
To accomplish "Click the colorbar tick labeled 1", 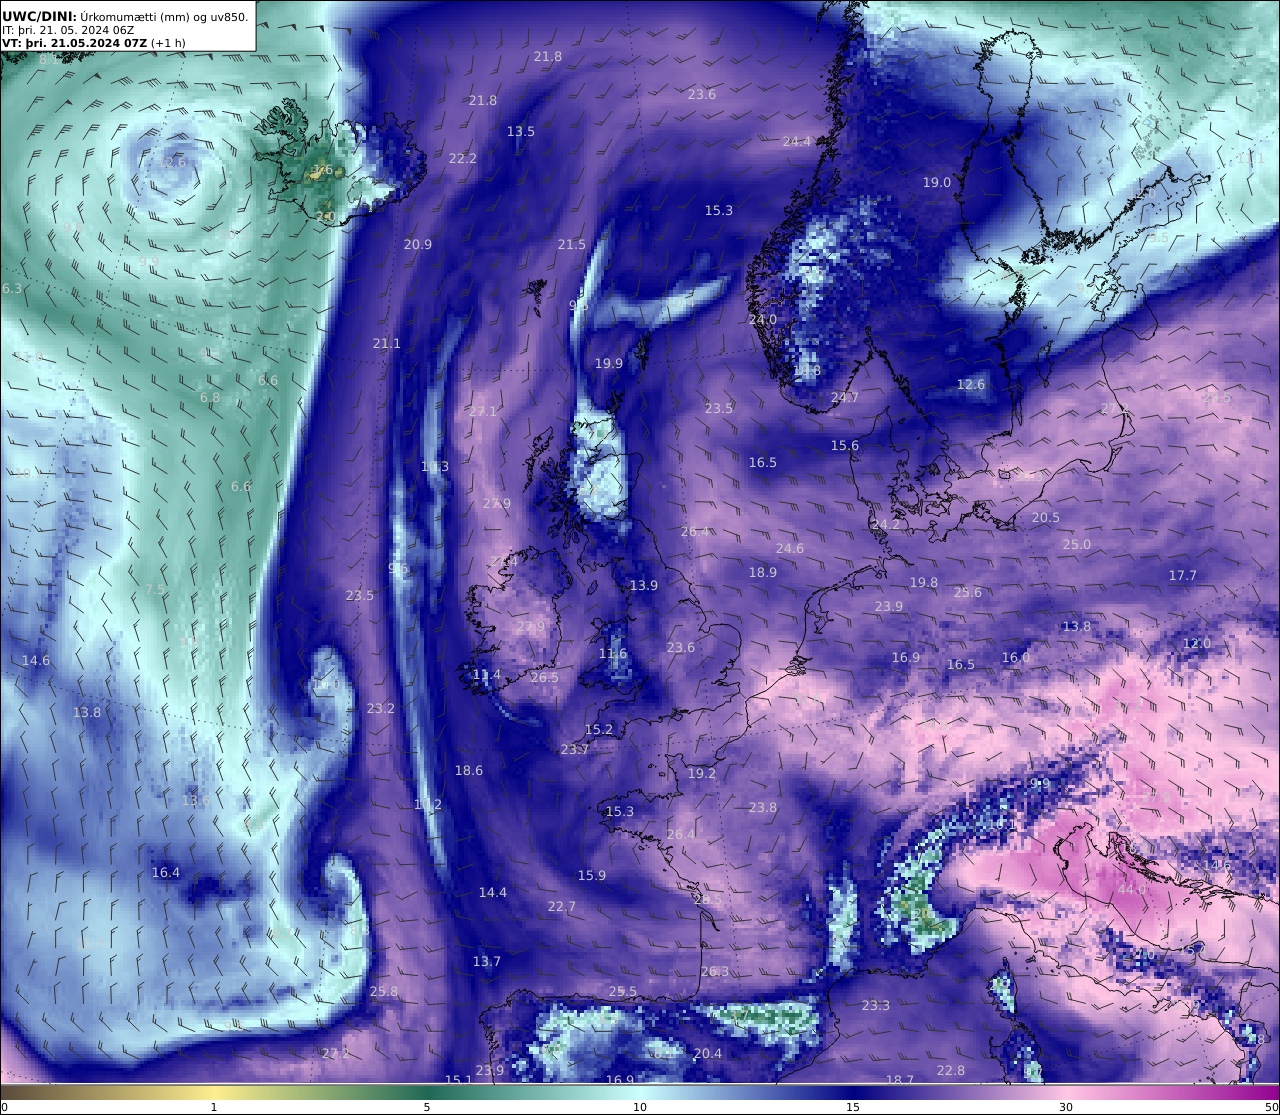I will click(x=214, y=1107).
